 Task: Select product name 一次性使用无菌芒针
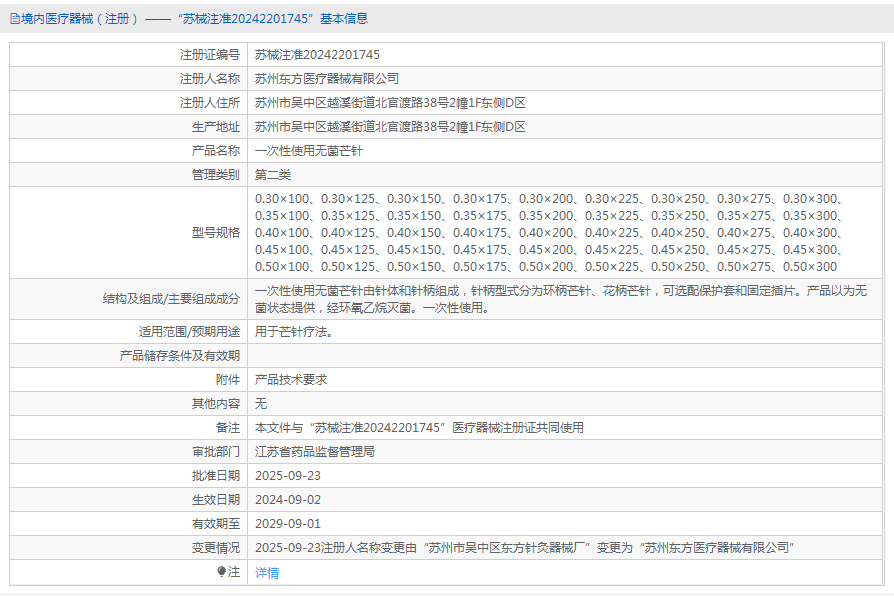coord(308,151)
